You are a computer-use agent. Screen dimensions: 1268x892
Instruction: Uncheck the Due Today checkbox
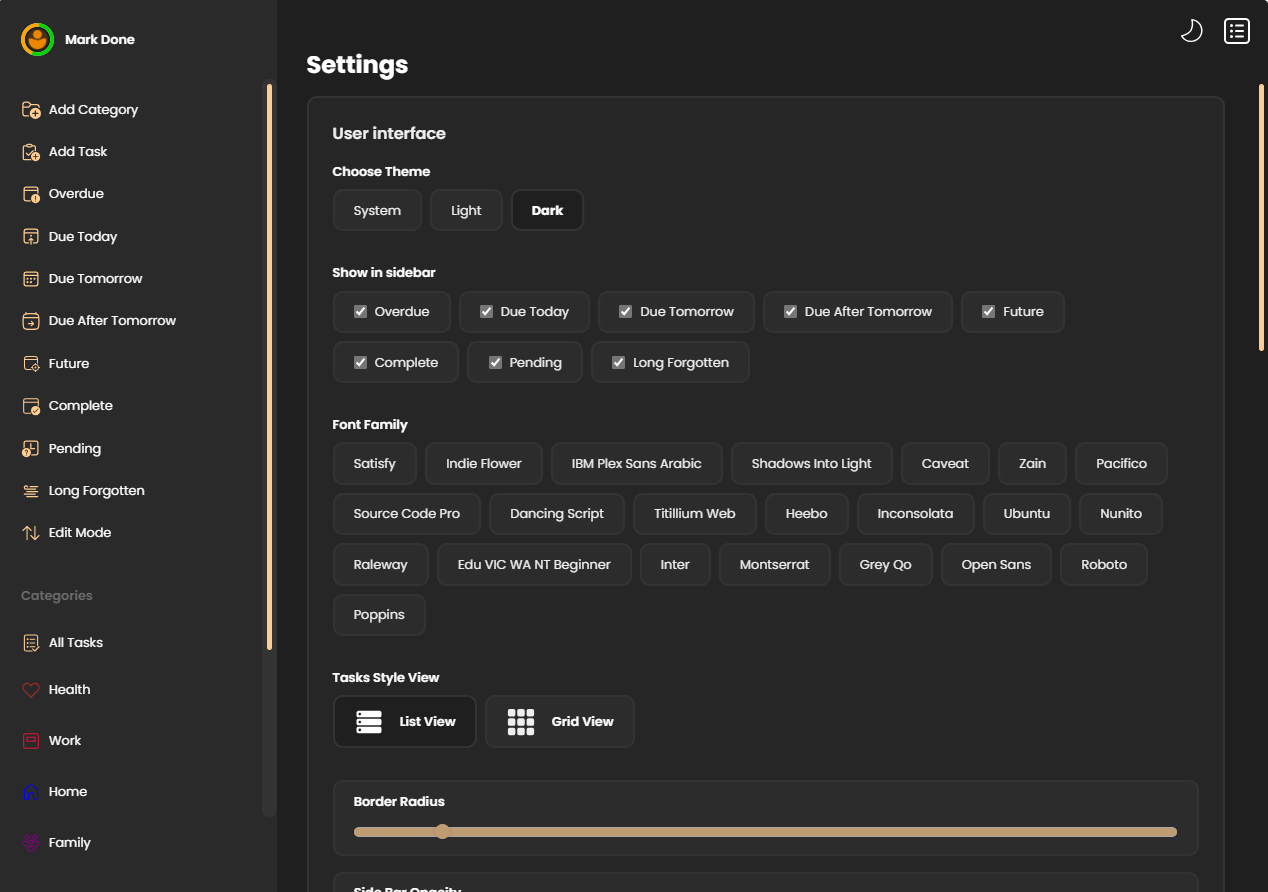(487, 312)
